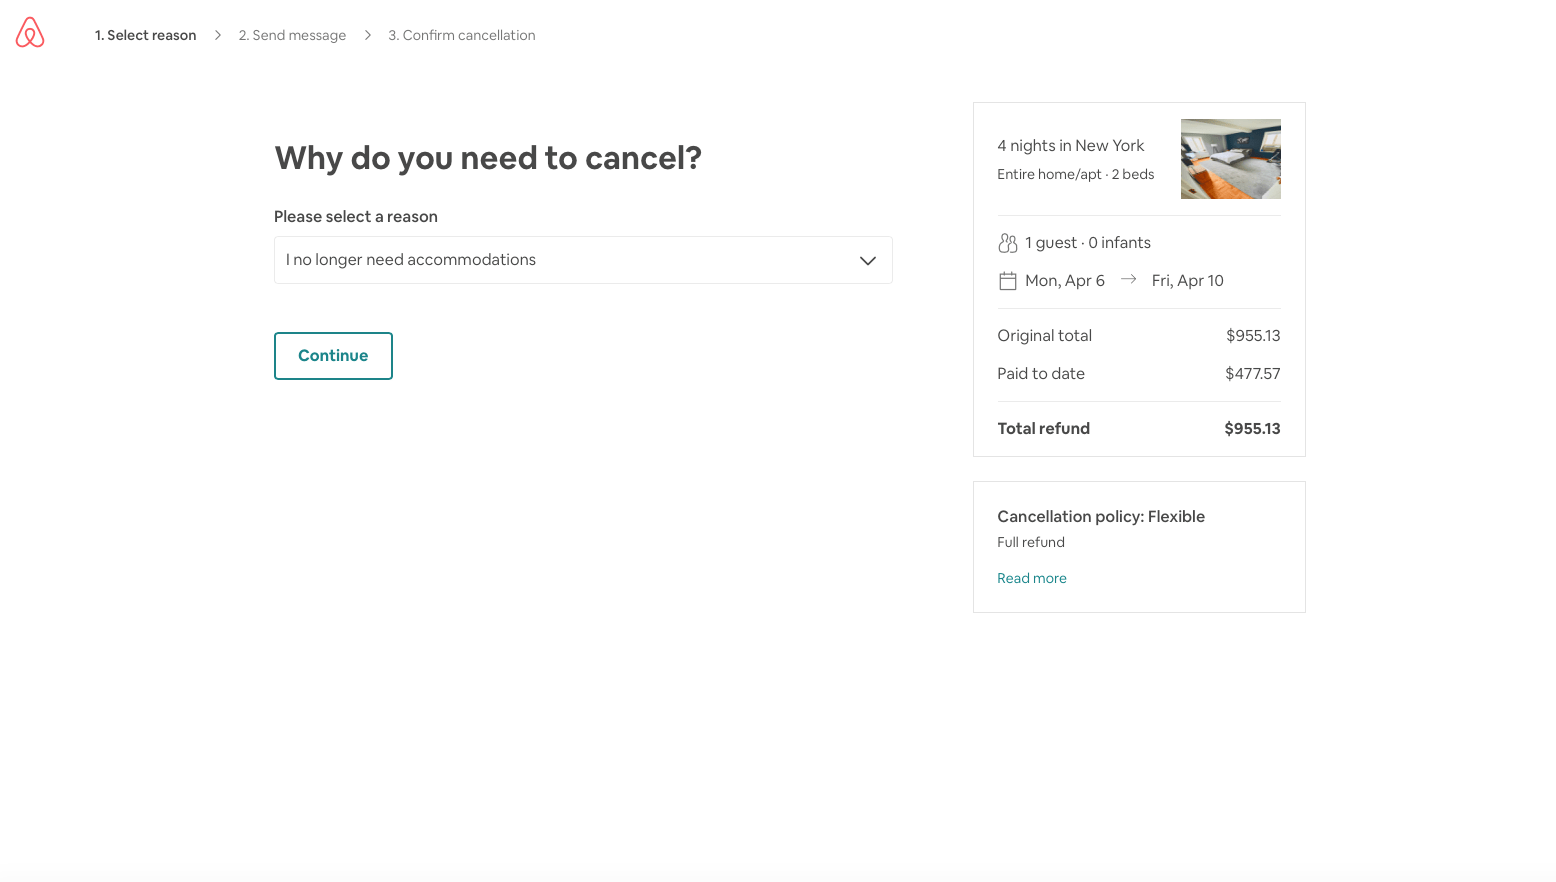The height and width of the screenshot is (882, 1556).
Task: Open the Read more policy link
Action: [x=1031, y=578]
